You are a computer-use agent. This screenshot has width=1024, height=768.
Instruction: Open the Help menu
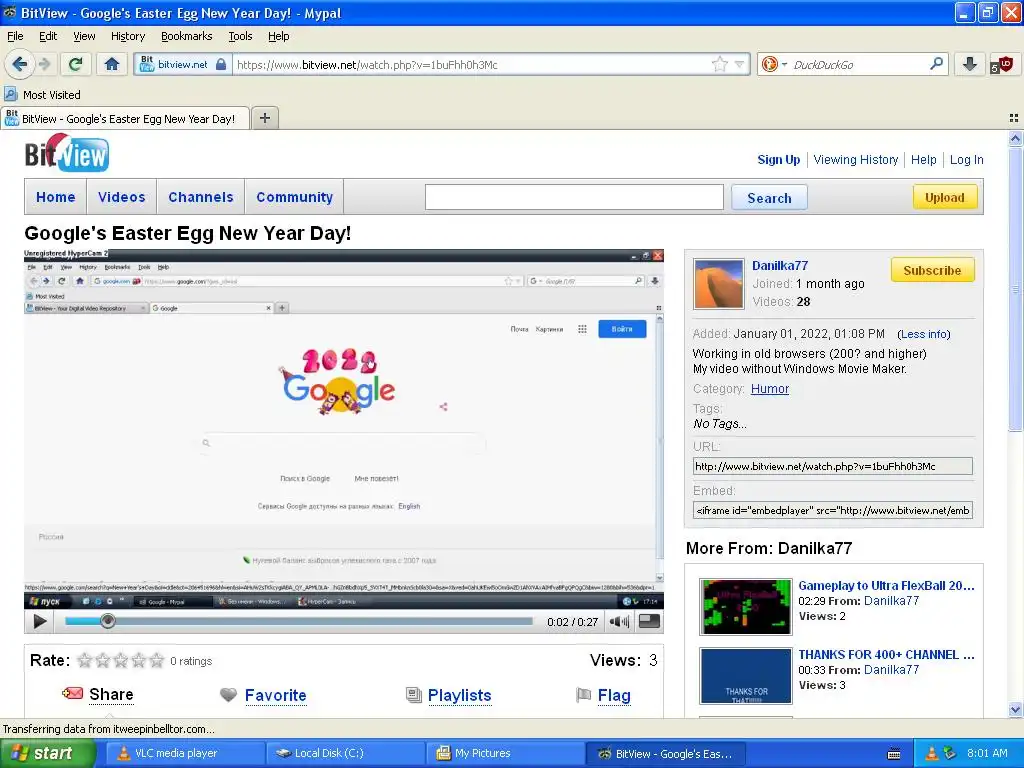click(x=278, y=36)
